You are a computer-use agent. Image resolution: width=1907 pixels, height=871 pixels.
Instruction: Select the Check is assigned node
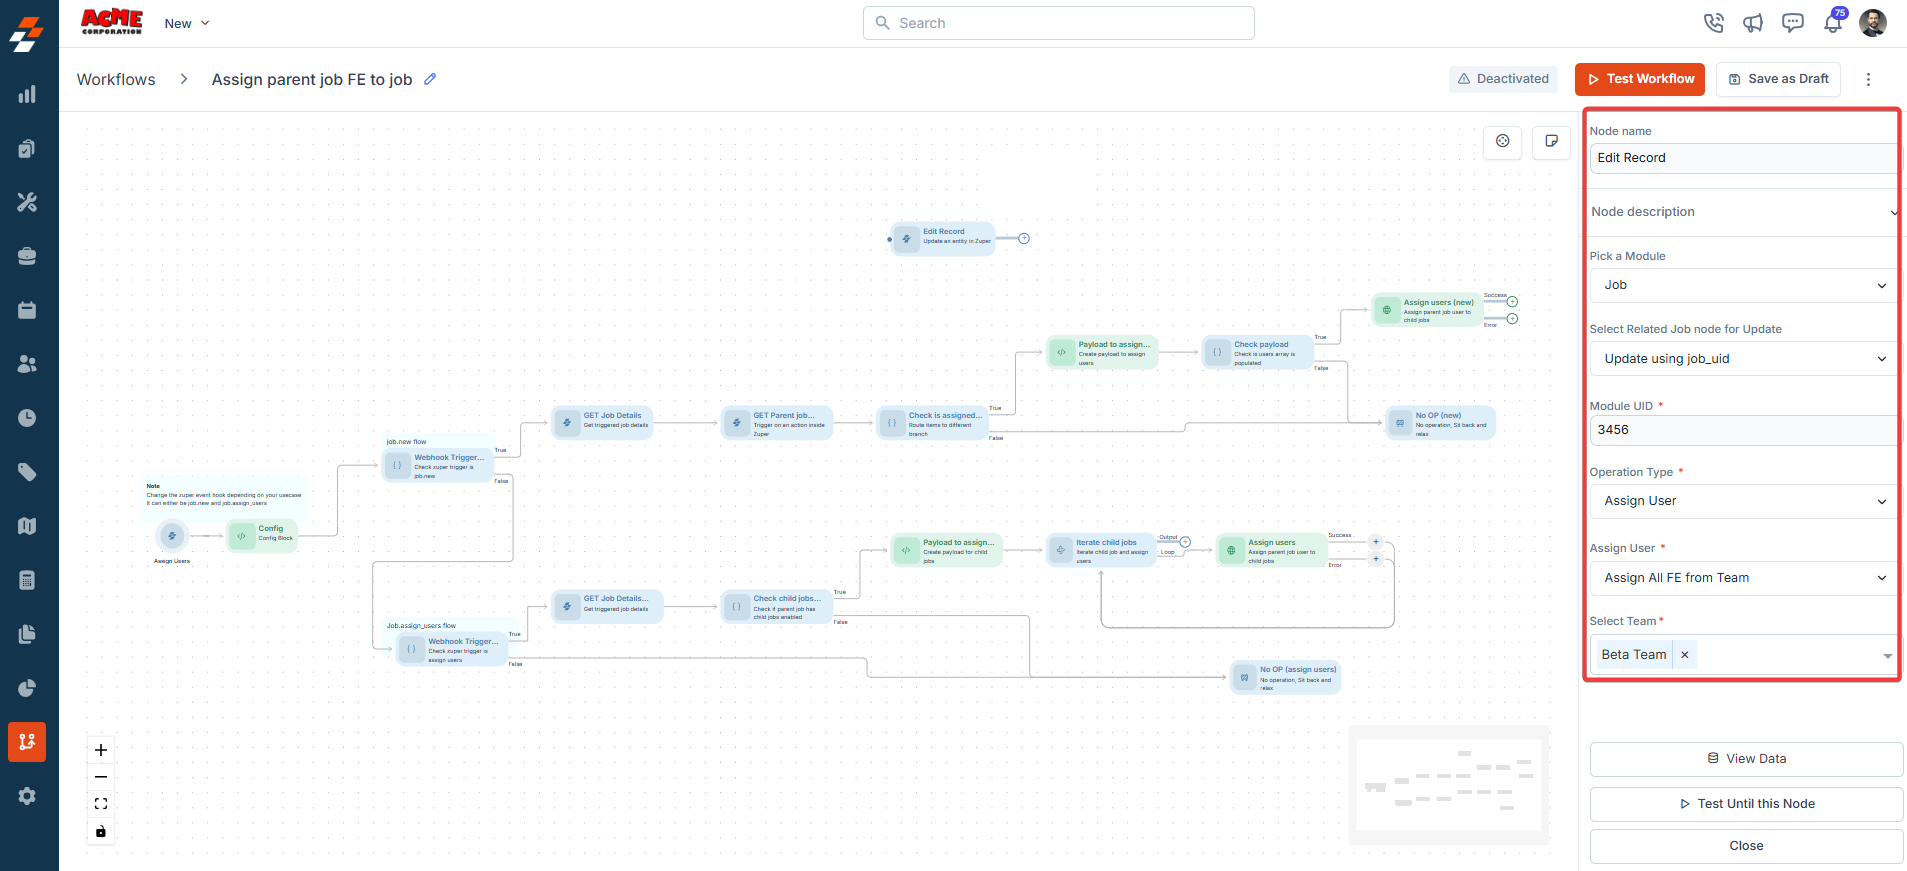click(932, 423)
